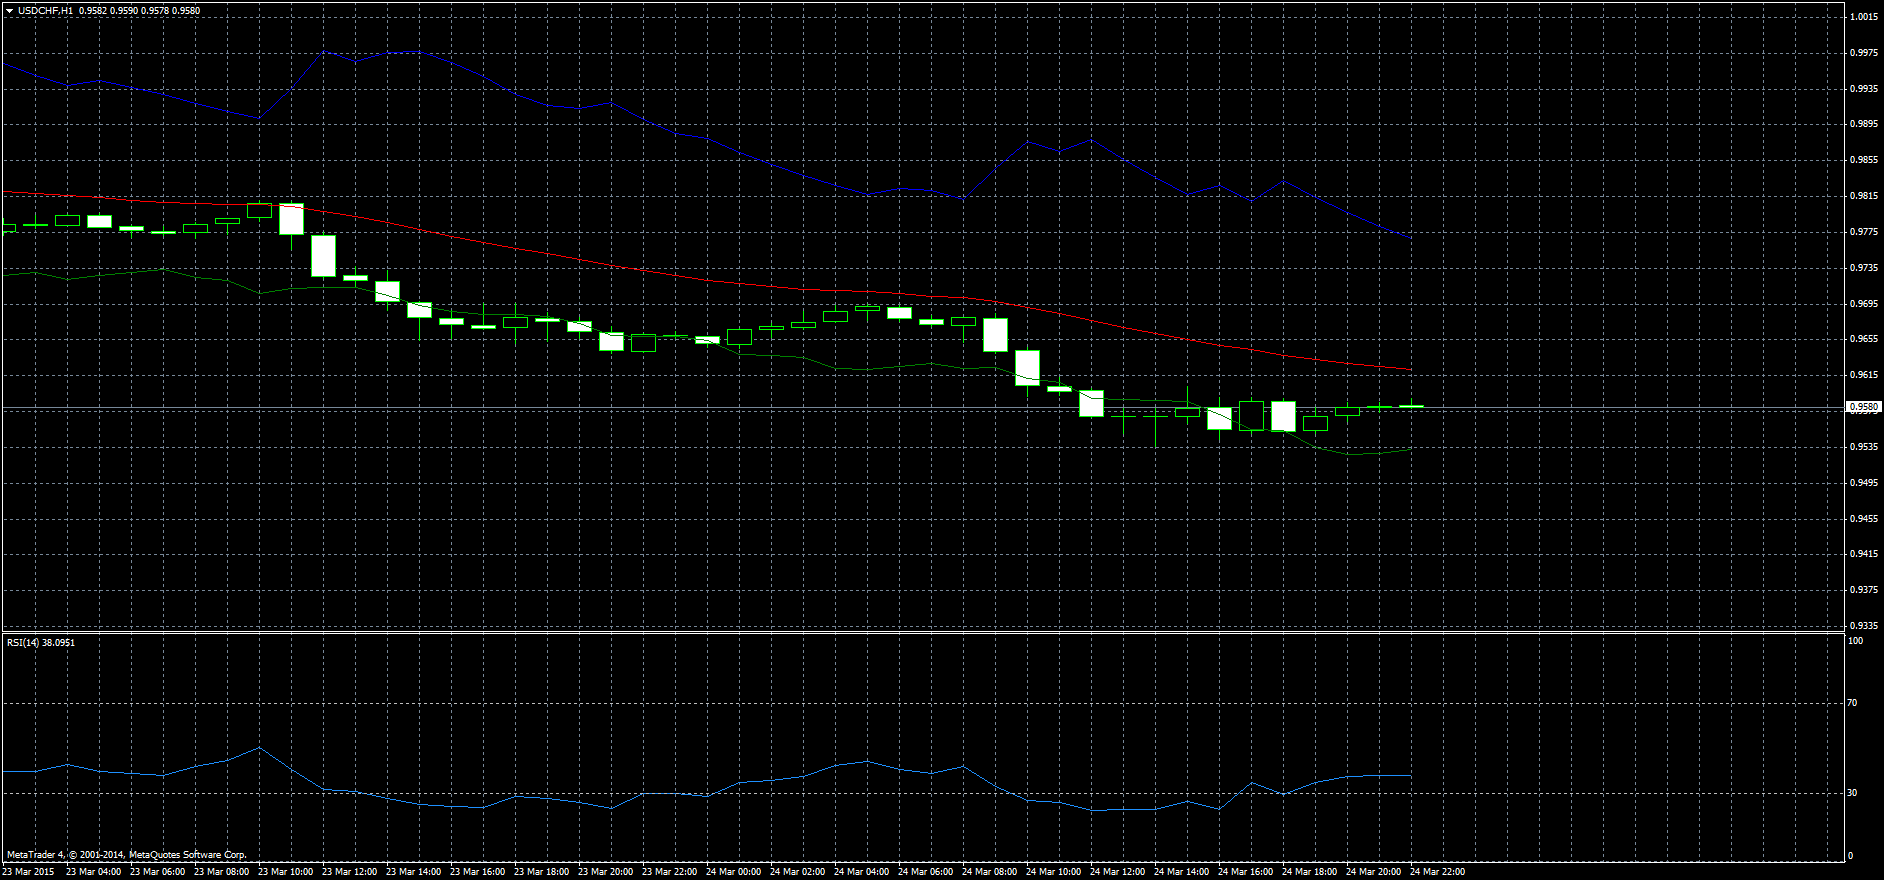
Task: Click the MetaTrader 4 MetaQuotes copyright text
Action: tap(127, 855)
